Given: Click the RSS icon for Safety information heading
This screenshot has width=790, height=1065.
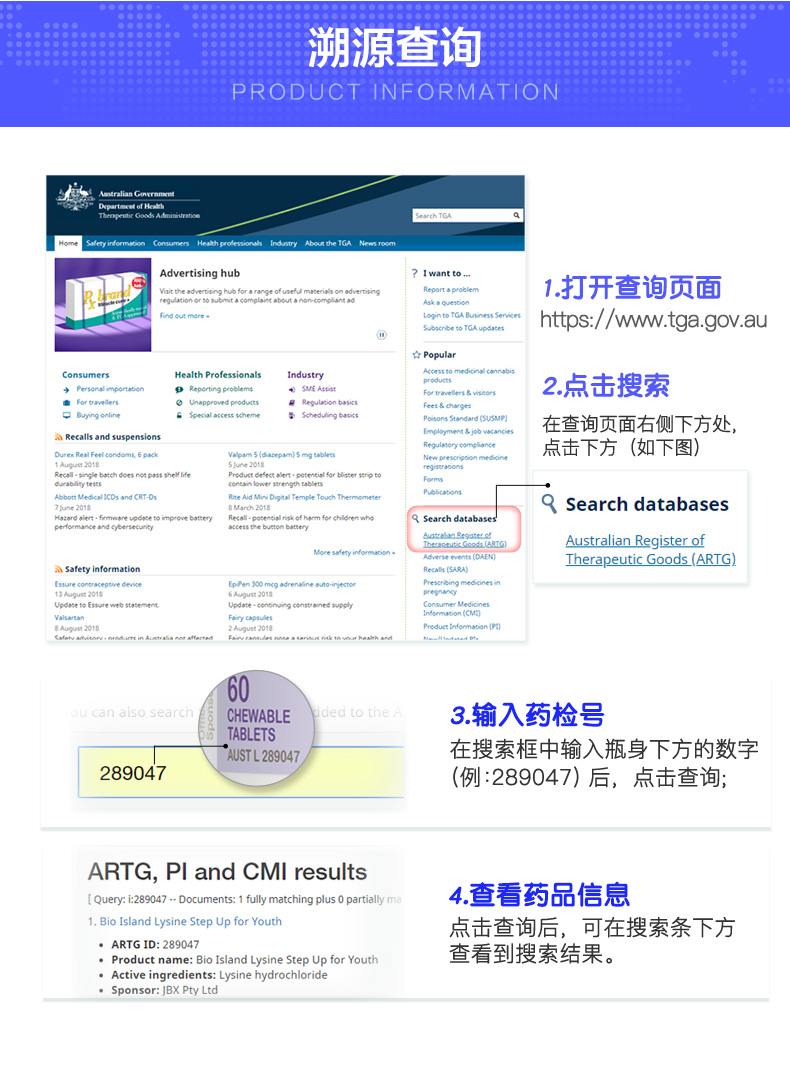Looking at the screenshot, I should [58, 569].
